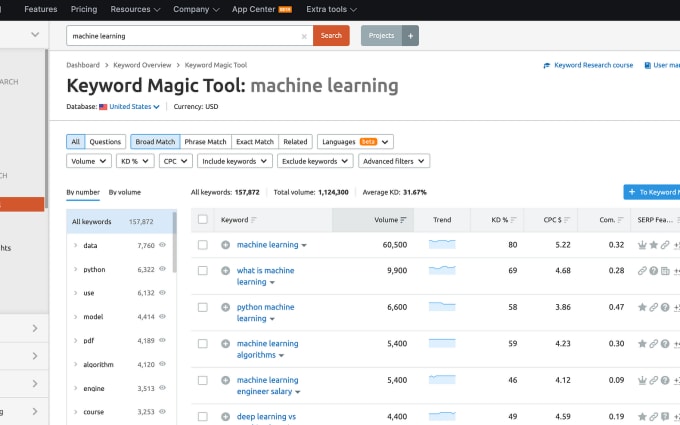The image size is (680, 425).
Task: Open the 'machine learning algorithms' keyword link
Action: point(267,349)
